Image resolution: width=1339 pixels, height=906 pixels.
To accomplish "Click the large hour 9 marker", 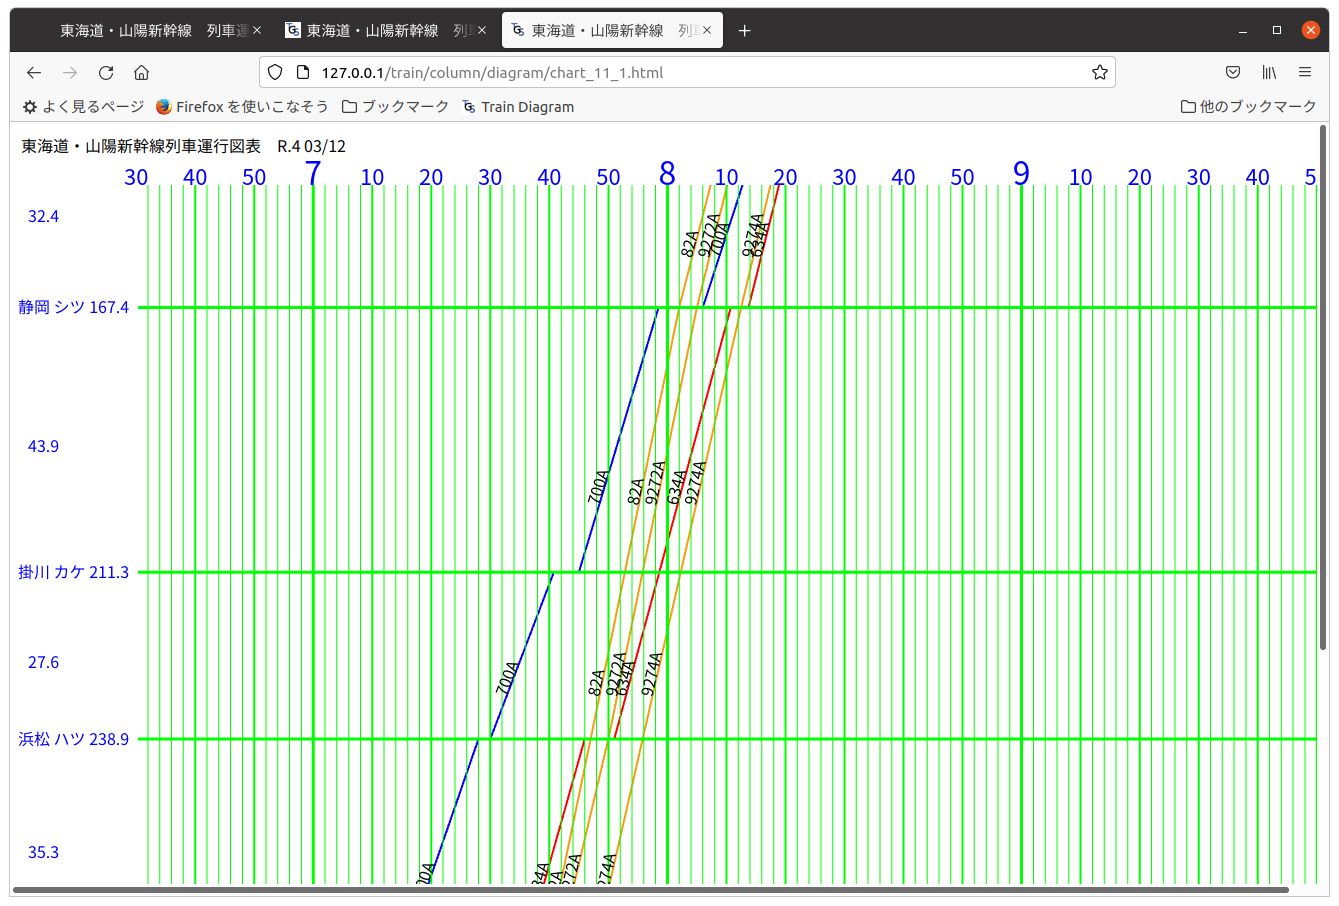I will coord(1021,174).
